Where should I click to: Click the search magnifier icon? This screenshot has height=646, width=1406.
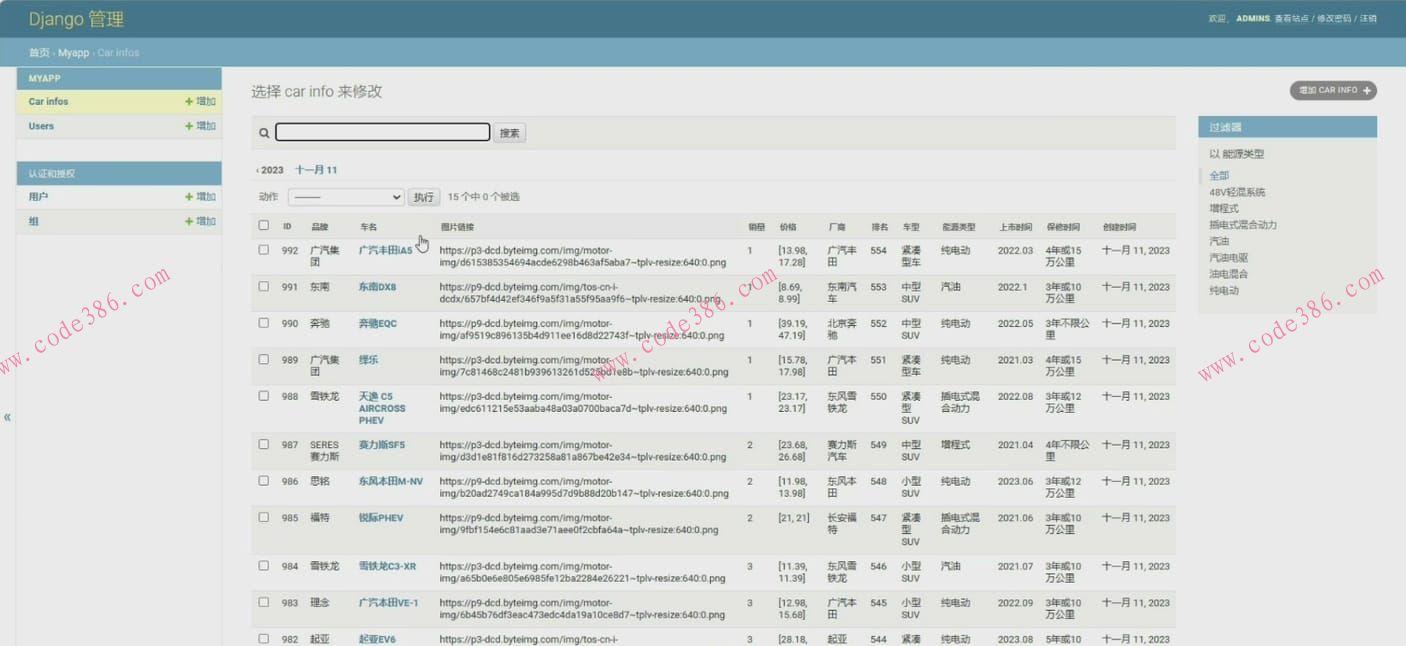[264, 133]
